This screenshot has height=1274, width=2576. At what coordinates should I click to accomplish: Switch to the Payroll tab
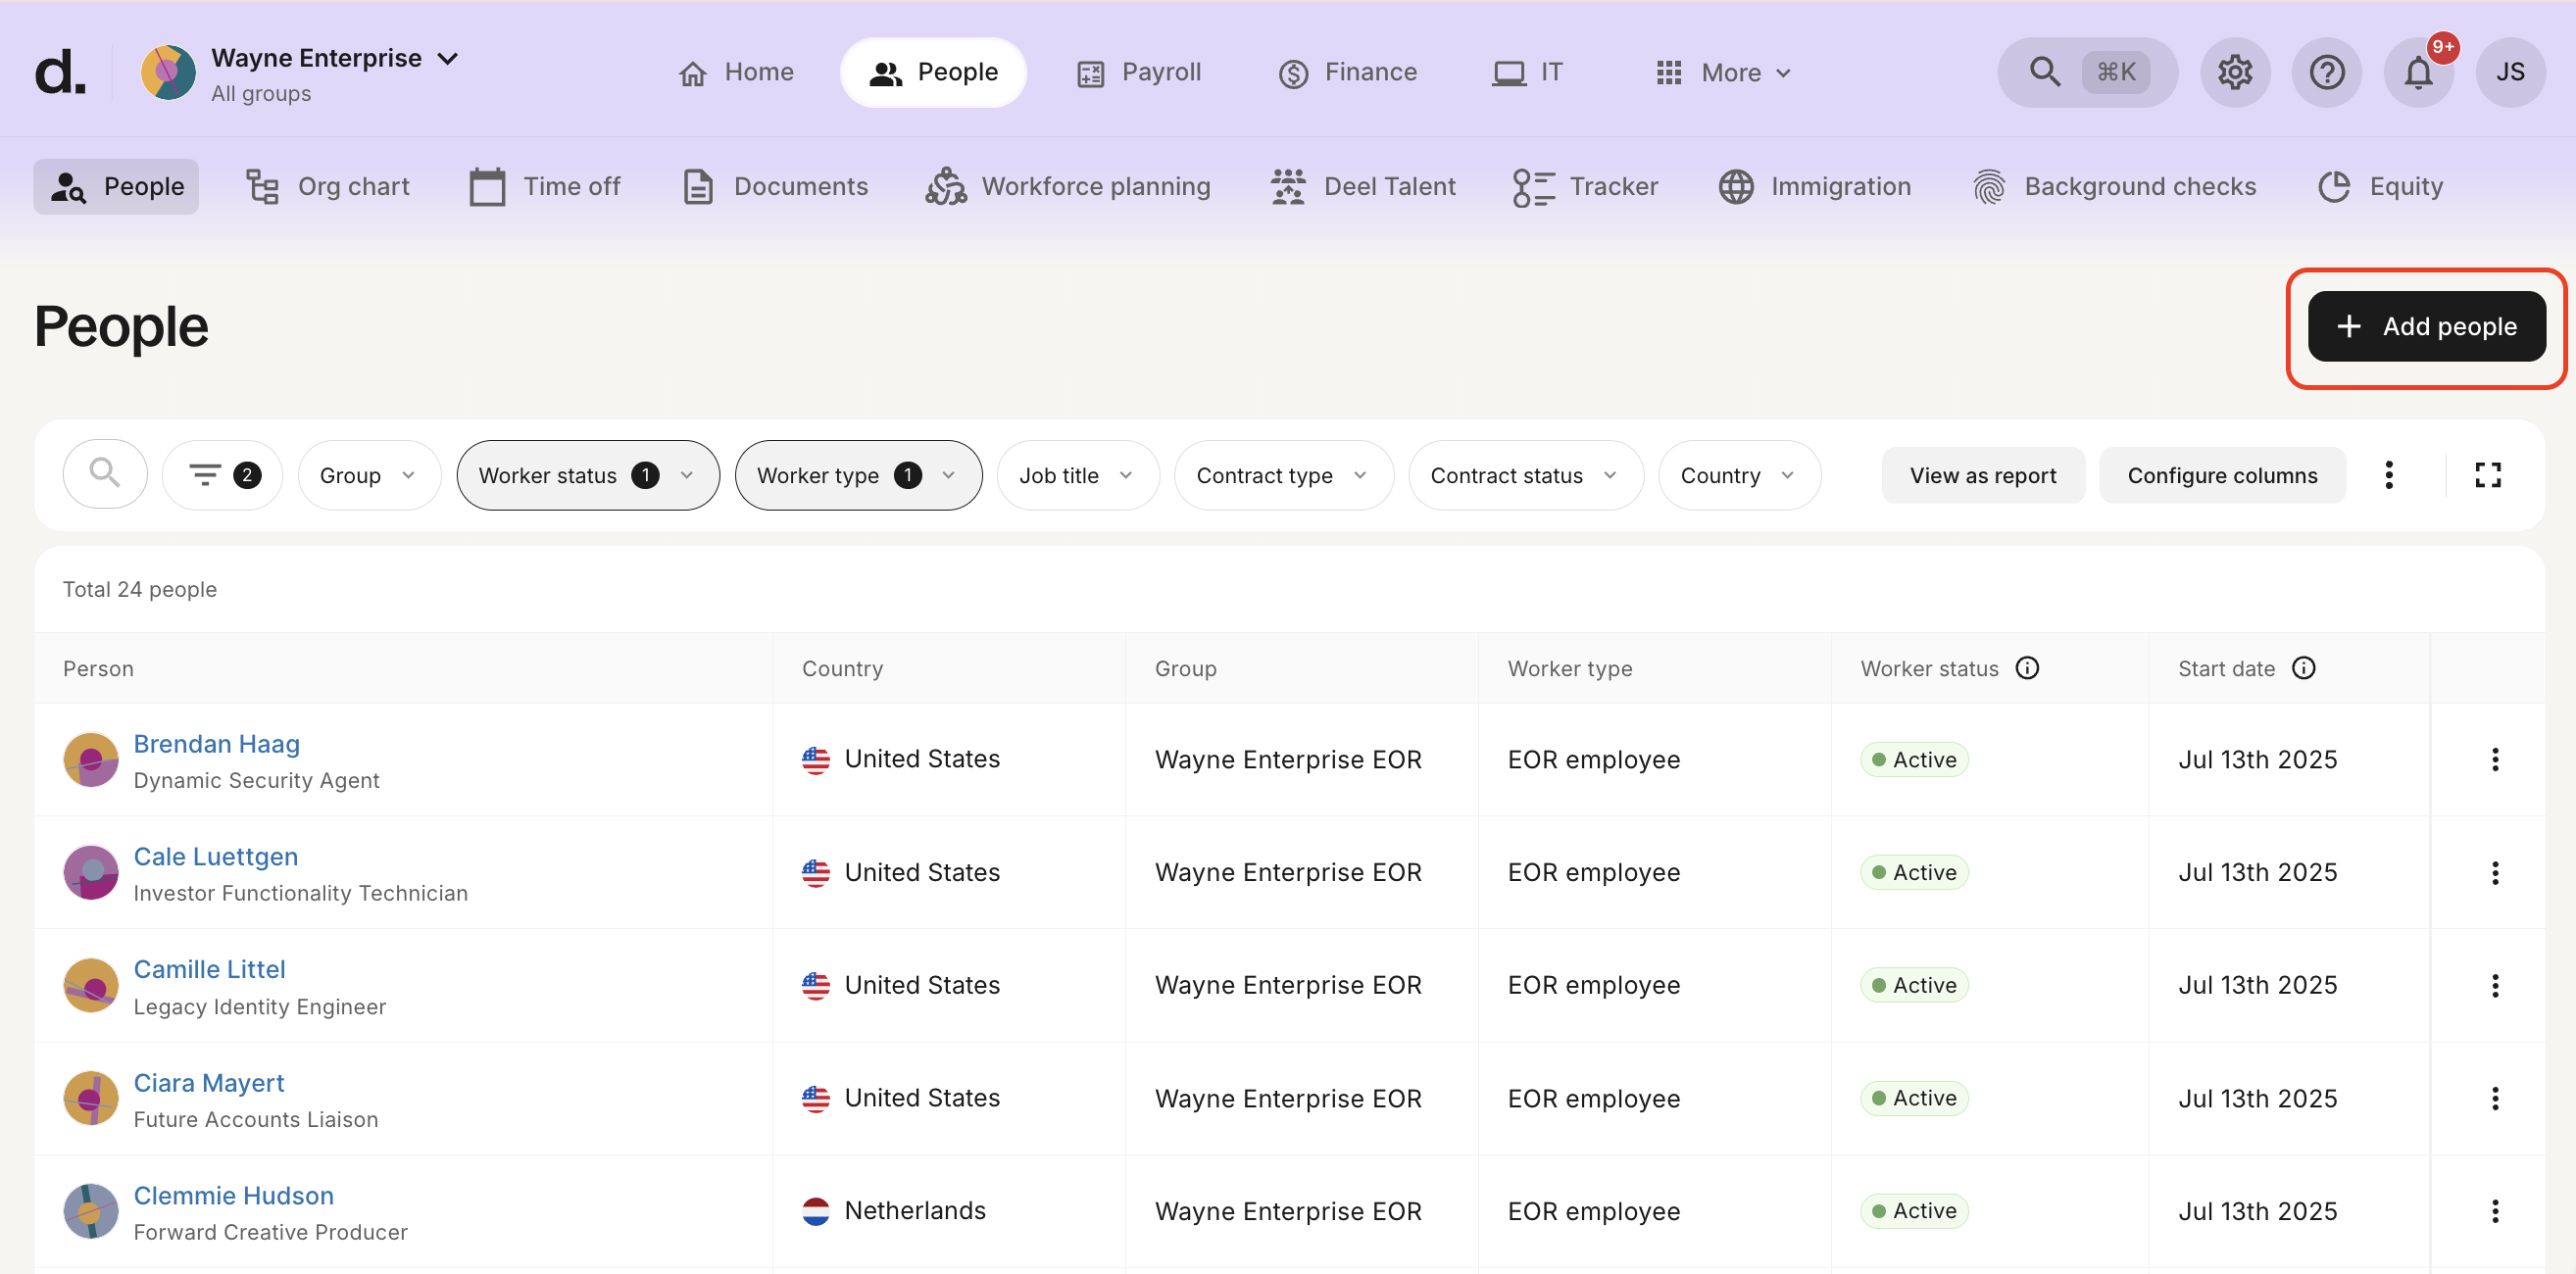(1139, 72)
